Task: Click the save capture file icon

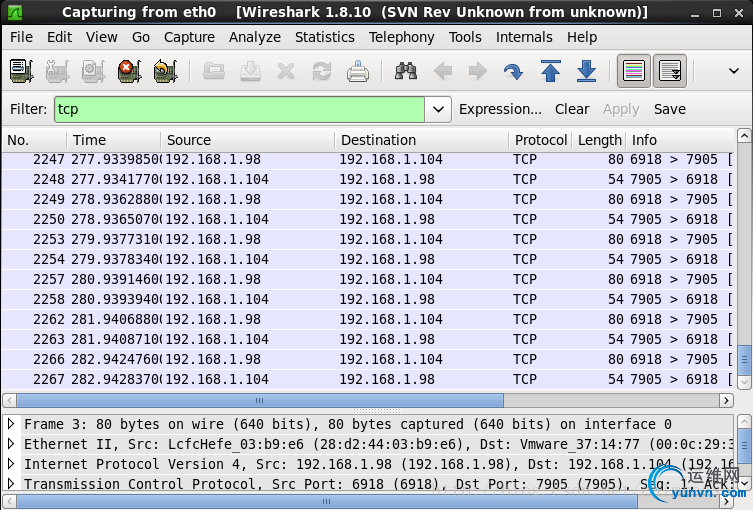Action: pyautogui.click(x=250, y=71)
